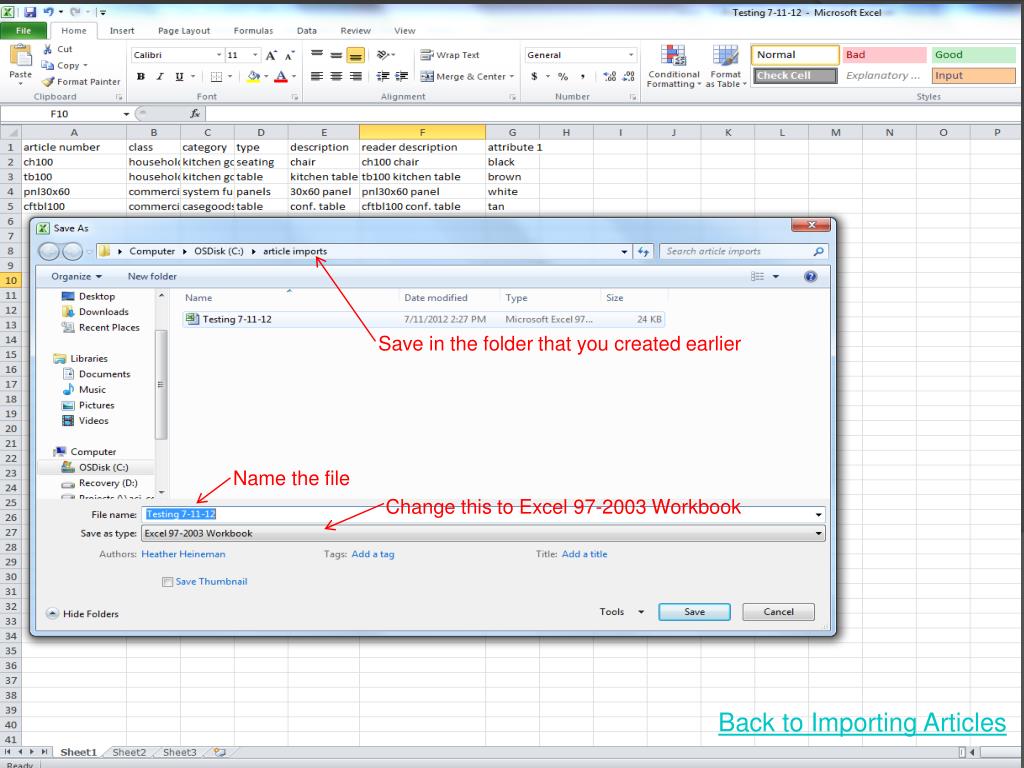Click the search magnifier in Save As dialog
The height and width of the screenshot is (768, 1024).
pyautogui.click(x=818, y=251)
